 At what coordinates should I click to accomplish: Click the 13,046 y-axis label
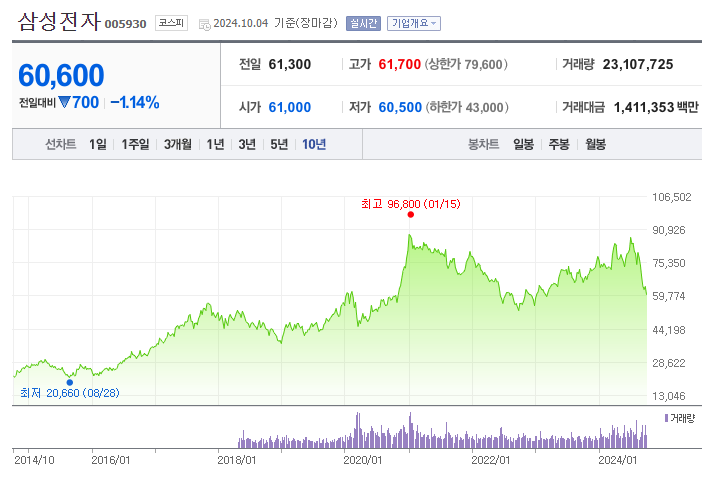click(669, 396)
